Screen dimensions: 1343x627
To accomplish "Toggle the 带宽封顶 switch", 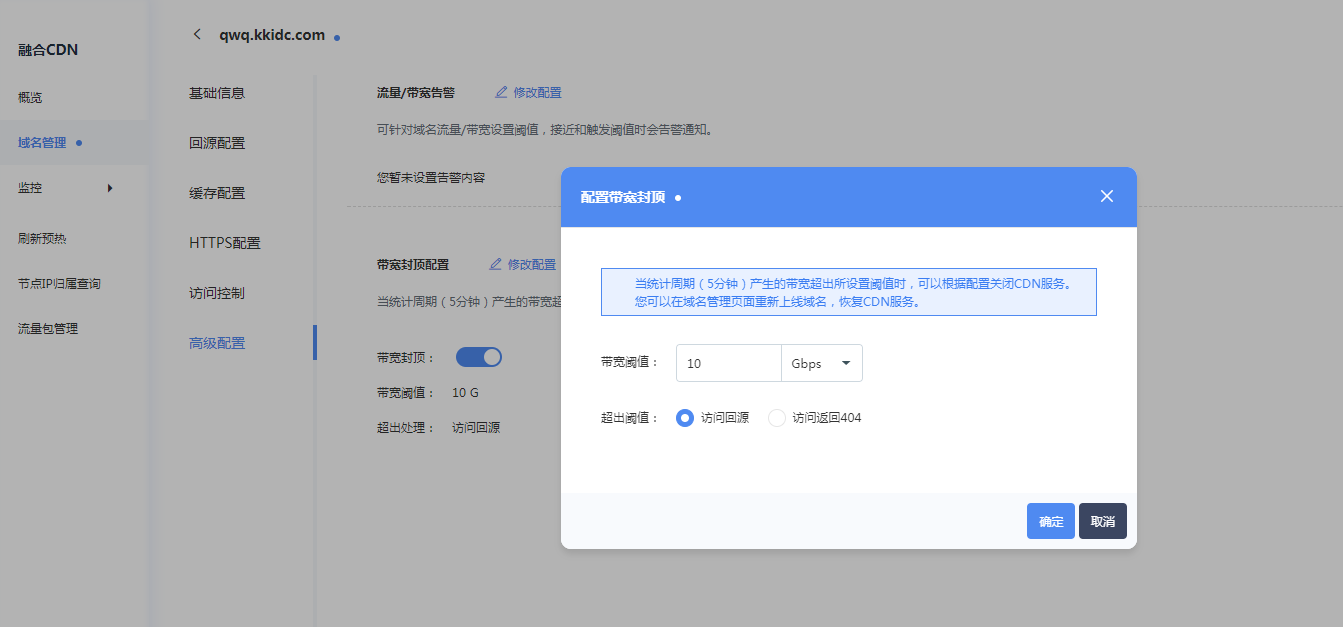I will [x=478, y=357].
